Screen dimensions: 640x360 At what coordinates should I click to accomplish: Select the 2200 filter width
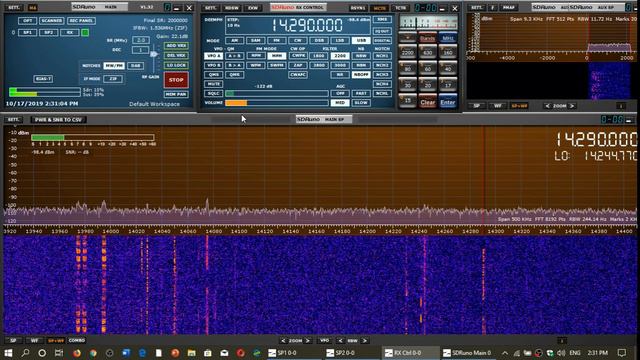point(340,56)
